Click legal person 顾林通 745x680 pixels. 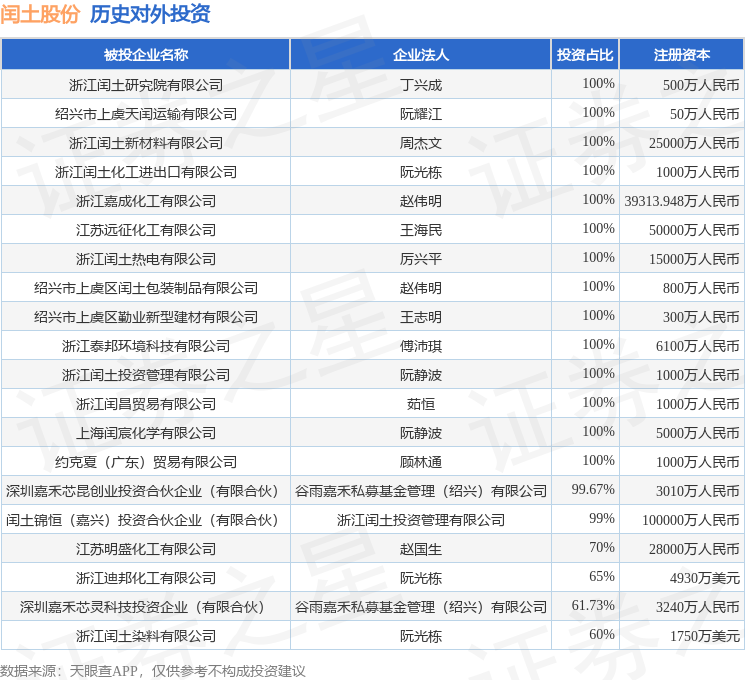click(420, 462)
